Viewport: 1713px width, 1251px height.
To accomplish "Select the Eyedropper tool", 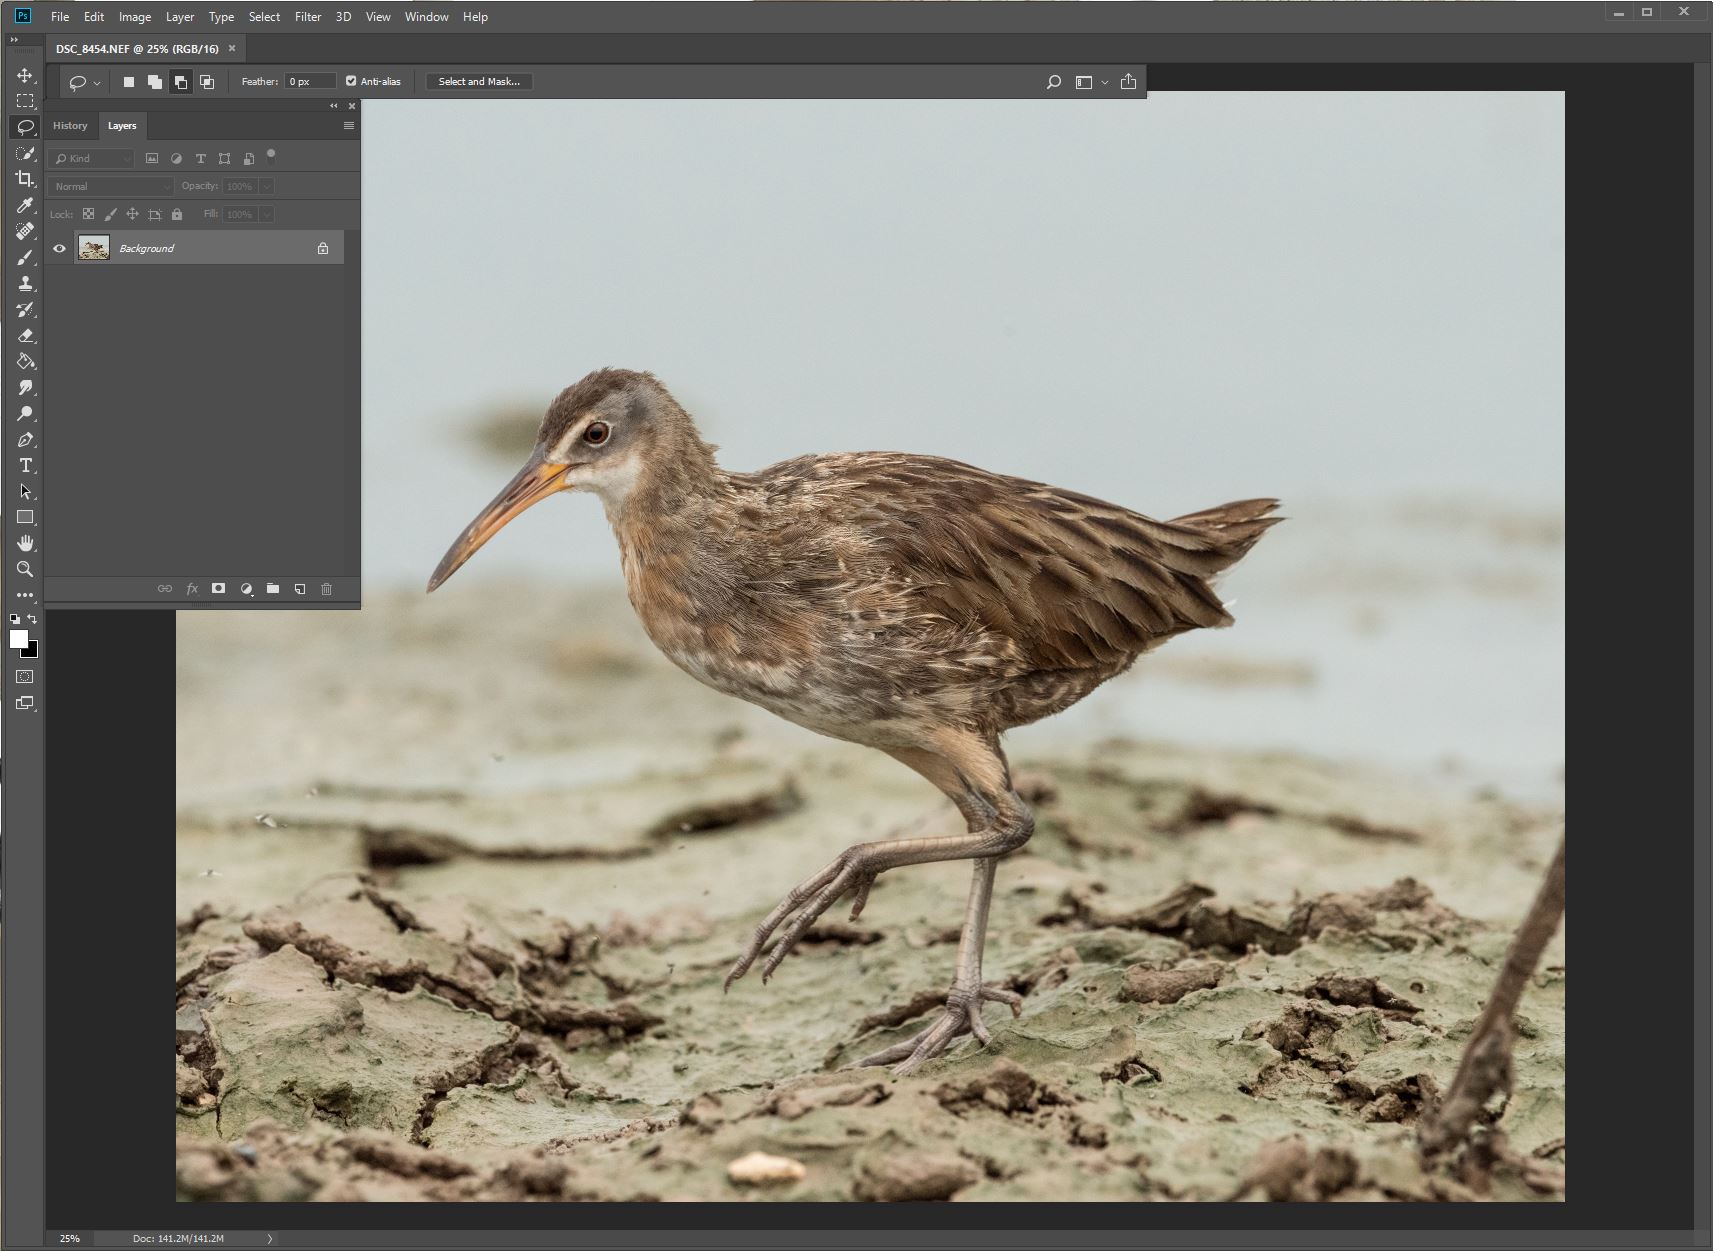I will (x=25, y=205).
